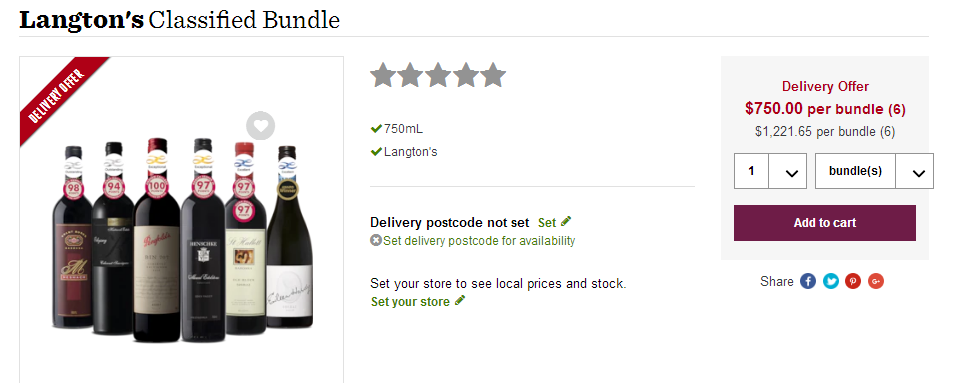972x383 pixels.
Task: Click Set next to delivery postcode
Action: coord(547,222)
